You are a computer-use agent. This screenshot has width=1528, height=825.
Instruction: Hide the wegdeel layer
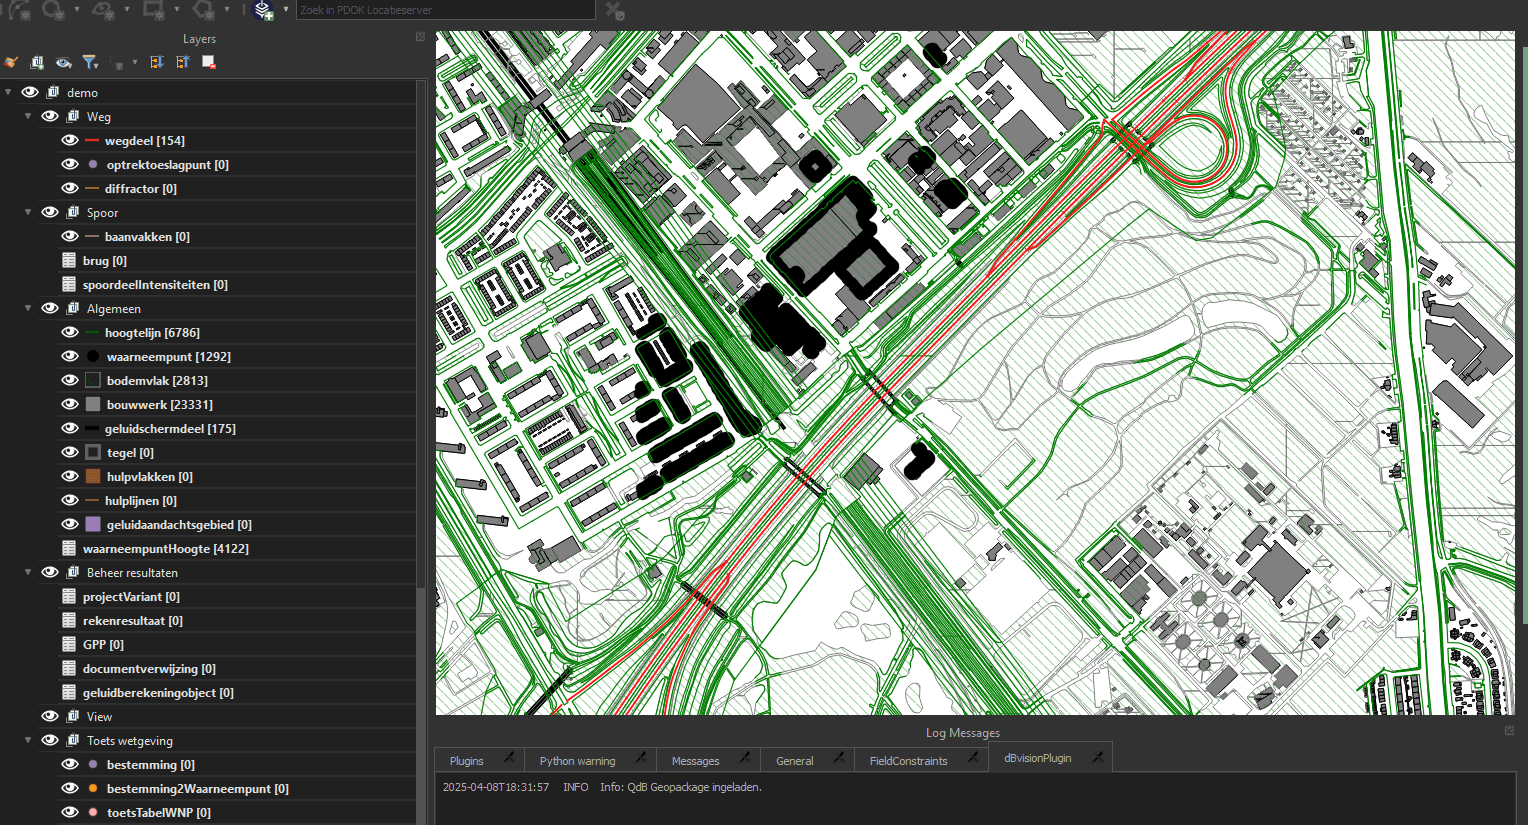point(69,140)
